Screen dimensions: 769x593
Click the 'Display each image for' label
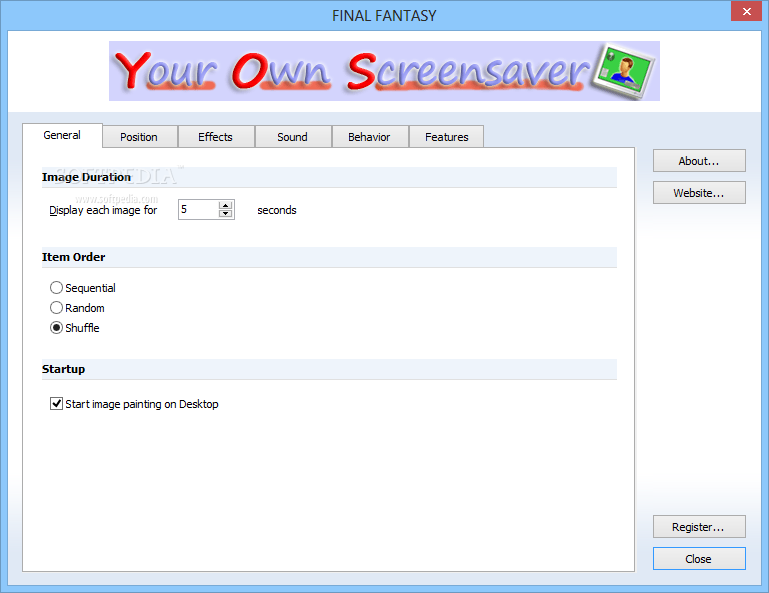pyautogui.click(x=103, y=210)
